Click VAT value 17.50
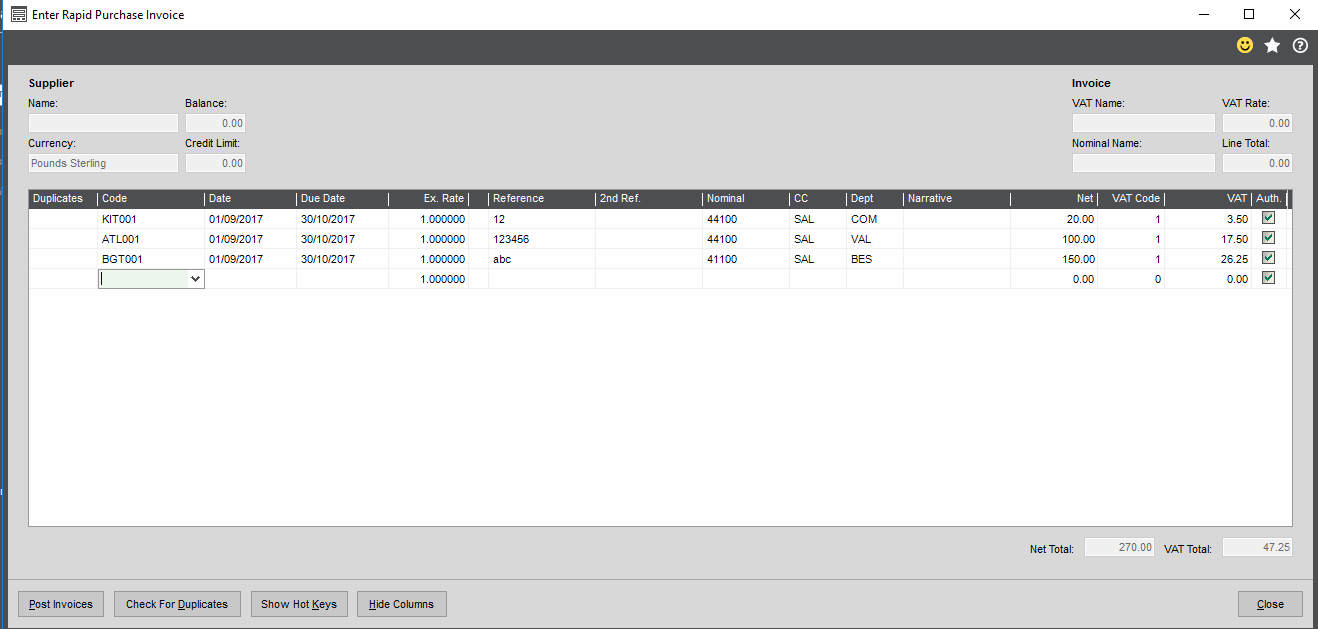 point(1209,239)
